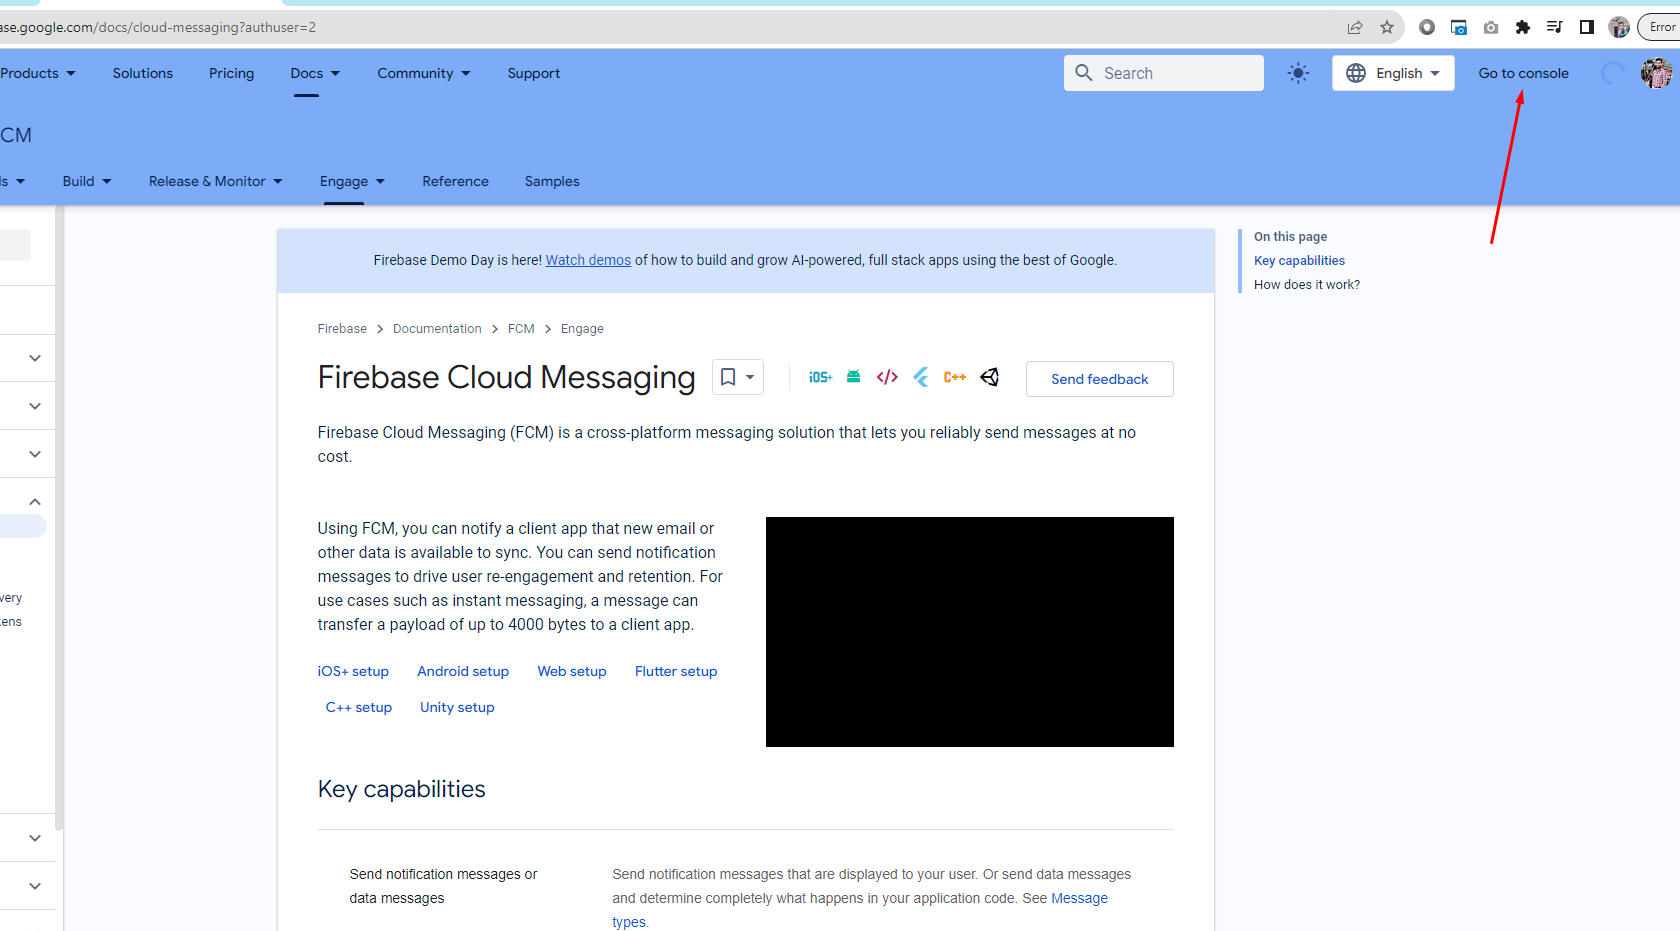Viewport: 1680px width, 931px height.
Task: Toggle the light/dark theme sun icon
Action: point(1298,73)
